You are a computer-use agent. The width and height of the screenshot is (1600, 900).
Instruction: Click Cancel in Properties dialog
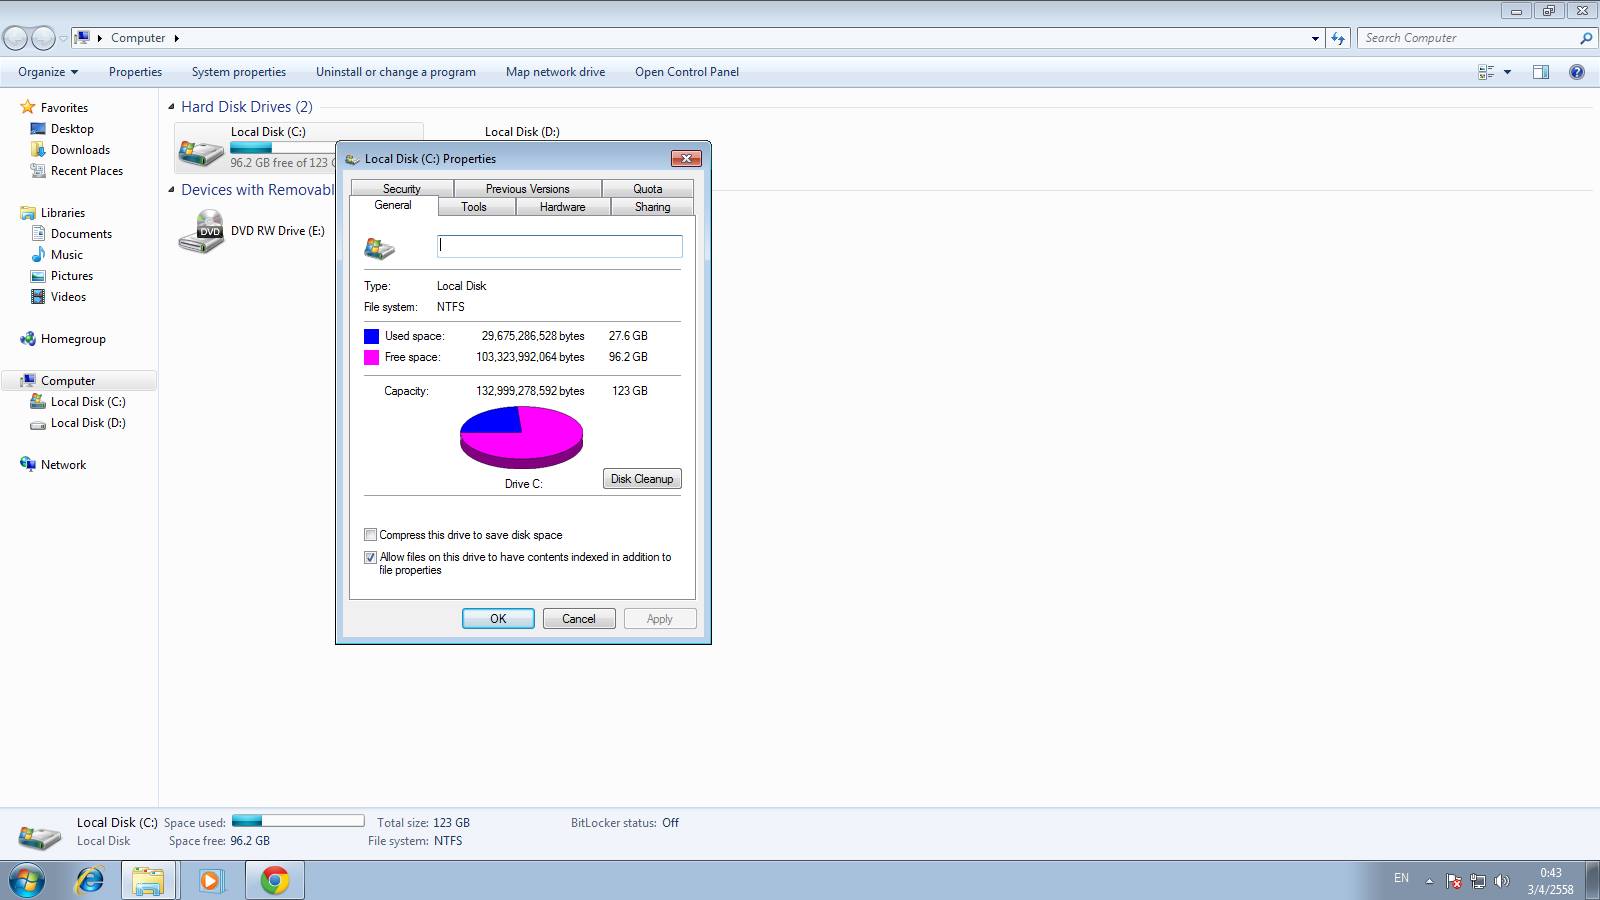point(578,619)
